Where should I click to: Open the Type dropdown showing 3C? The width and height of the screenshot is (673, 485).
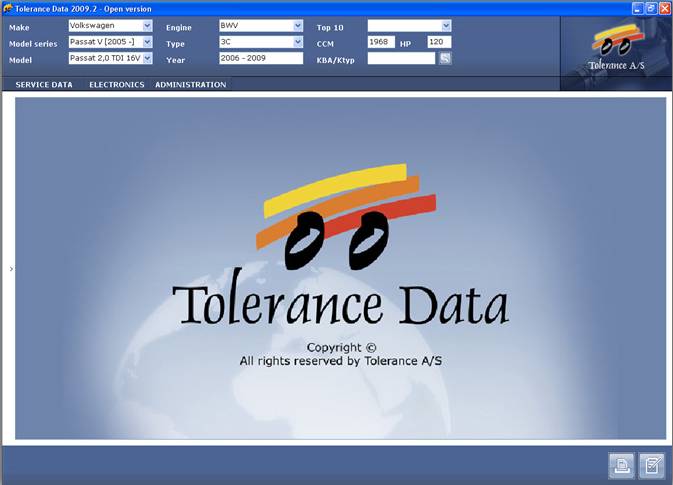click(297, 42)
